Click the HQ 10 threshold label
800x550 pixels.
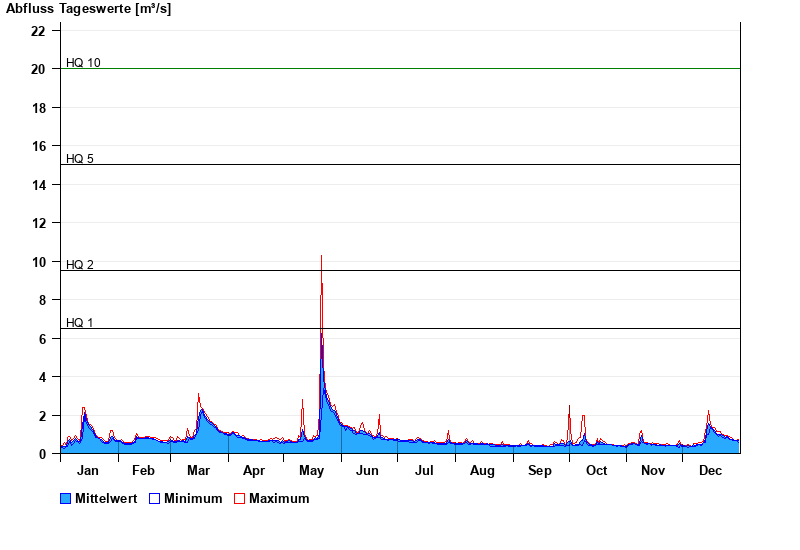[83, 63]
